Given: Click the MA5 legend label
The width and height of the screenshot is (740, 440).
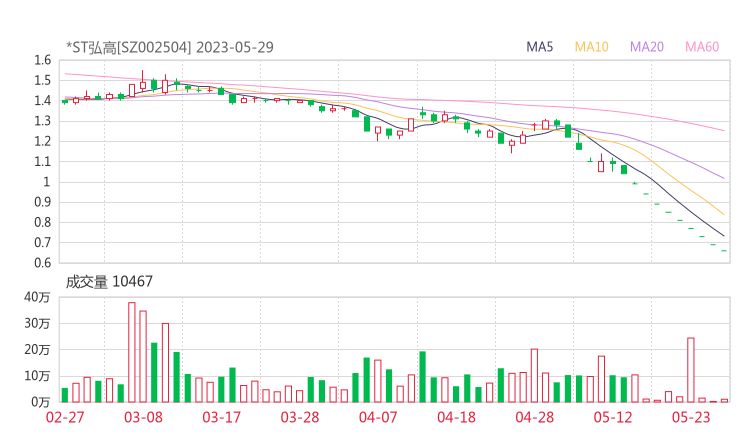Looking at the screenshot, I should click(x=539, y=47).
